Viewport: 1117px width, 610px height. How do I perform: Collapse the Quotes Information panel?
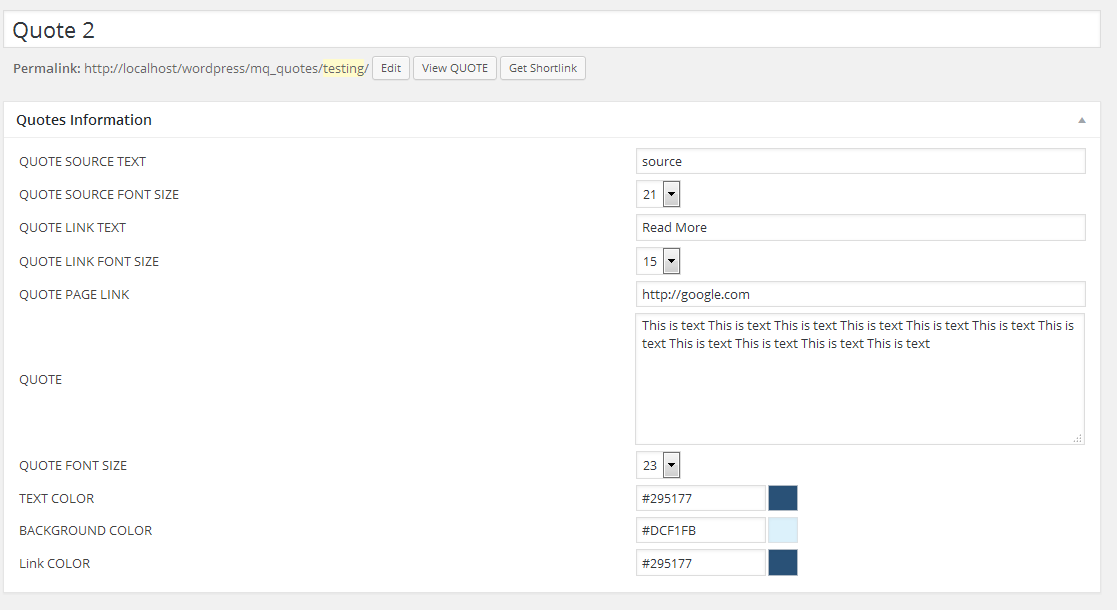[1081, 120]
